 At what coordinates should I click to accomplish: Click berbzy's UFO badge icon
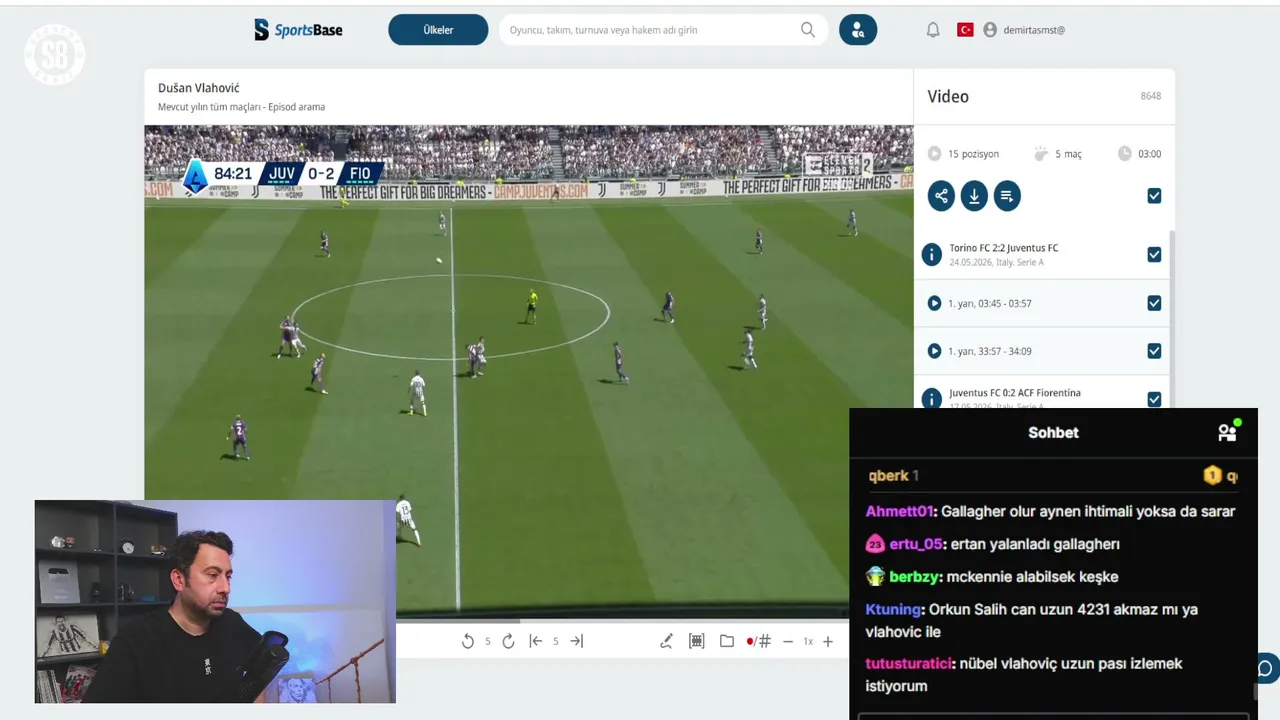[x=875, y=577]
